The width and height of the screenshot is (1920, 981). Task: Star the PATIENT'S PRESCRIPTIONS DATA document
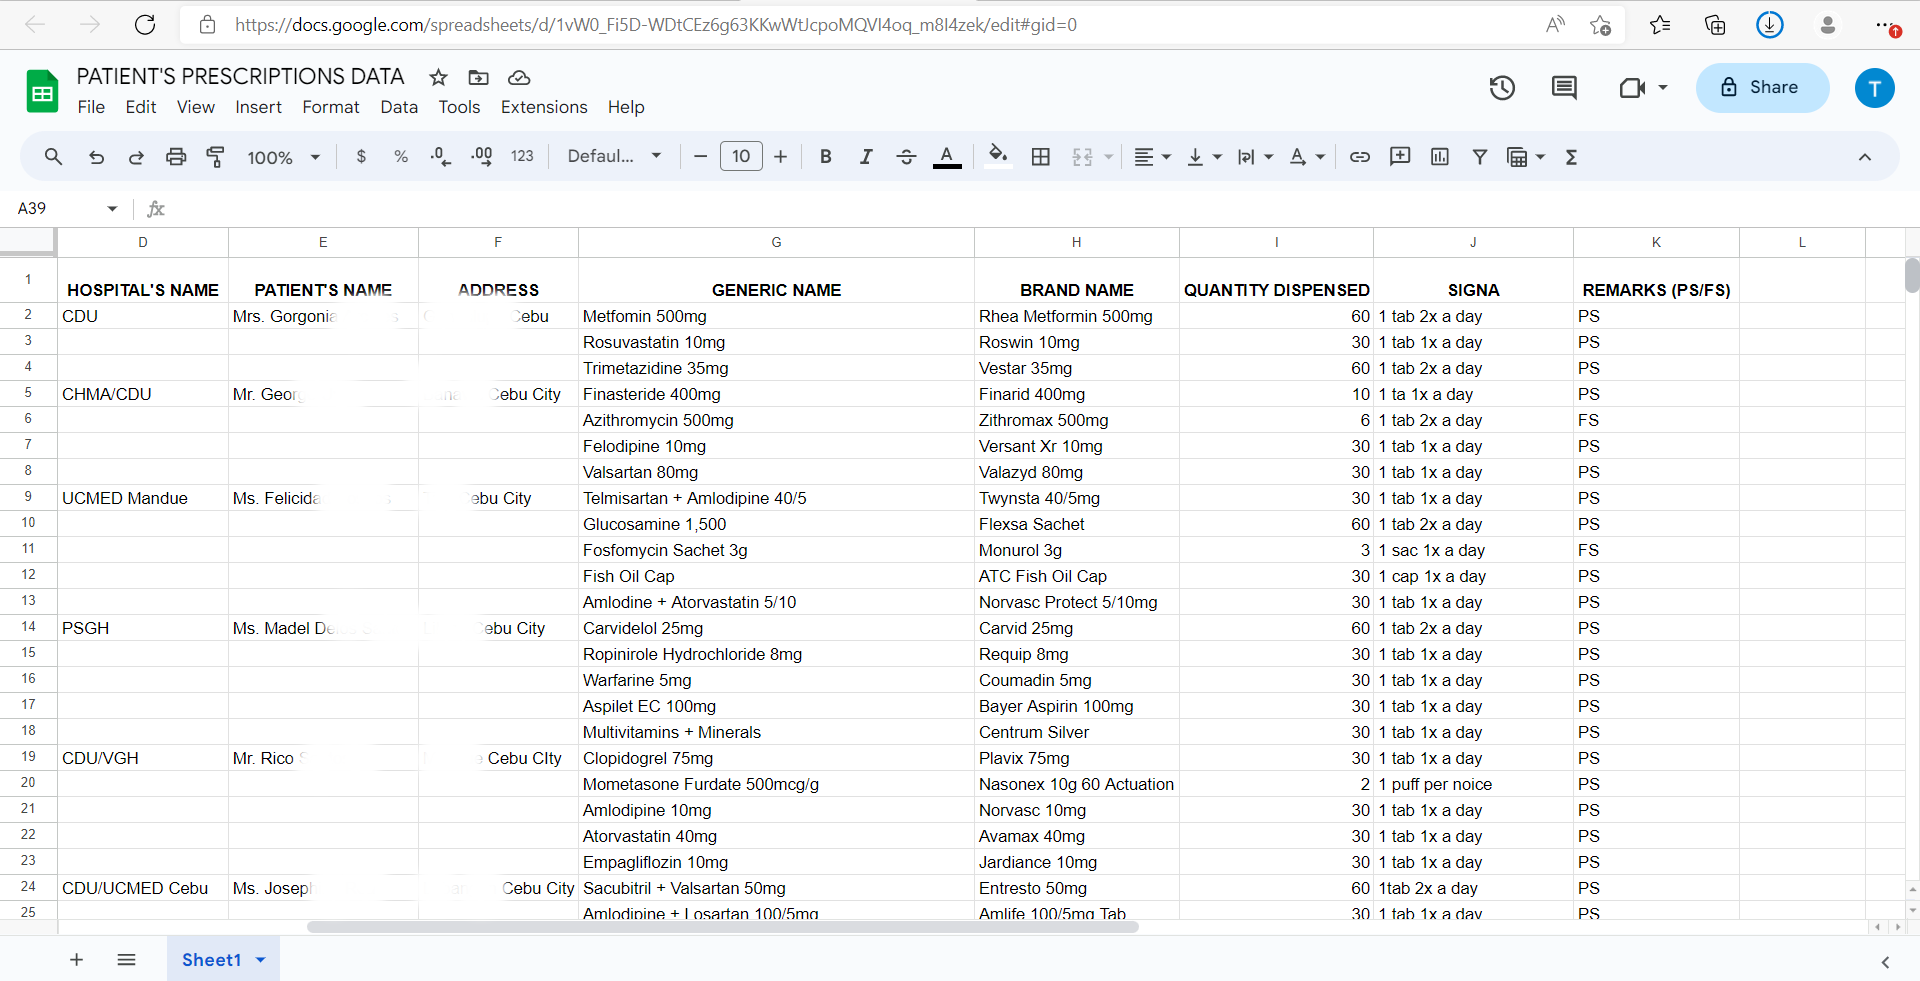(438, 77)
